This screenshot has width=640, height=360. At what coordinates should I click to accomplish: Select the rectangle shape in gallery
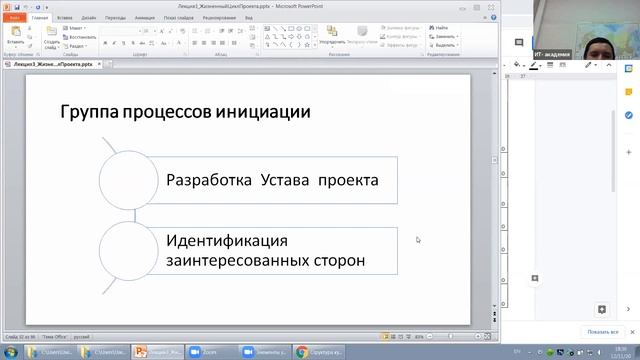coord(291,29)
